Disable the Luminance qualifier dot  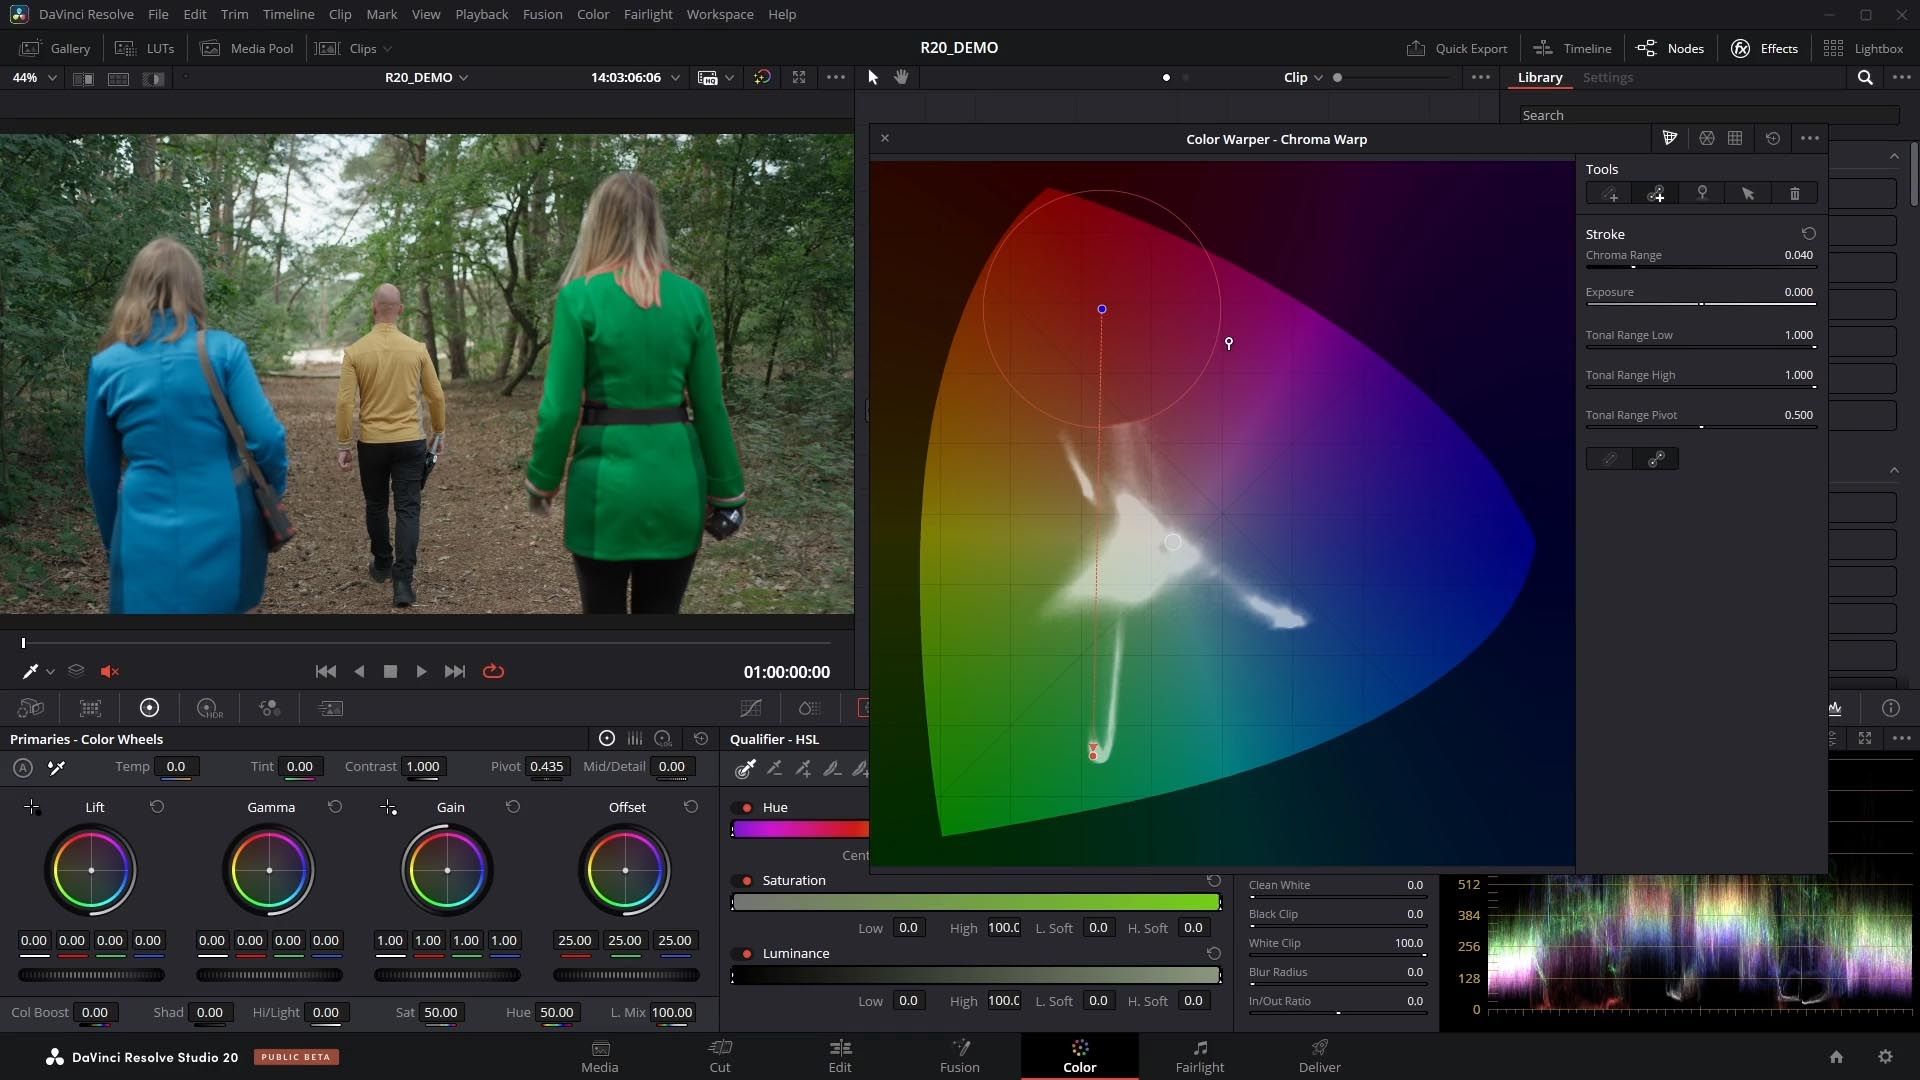(x=746, y=954)
